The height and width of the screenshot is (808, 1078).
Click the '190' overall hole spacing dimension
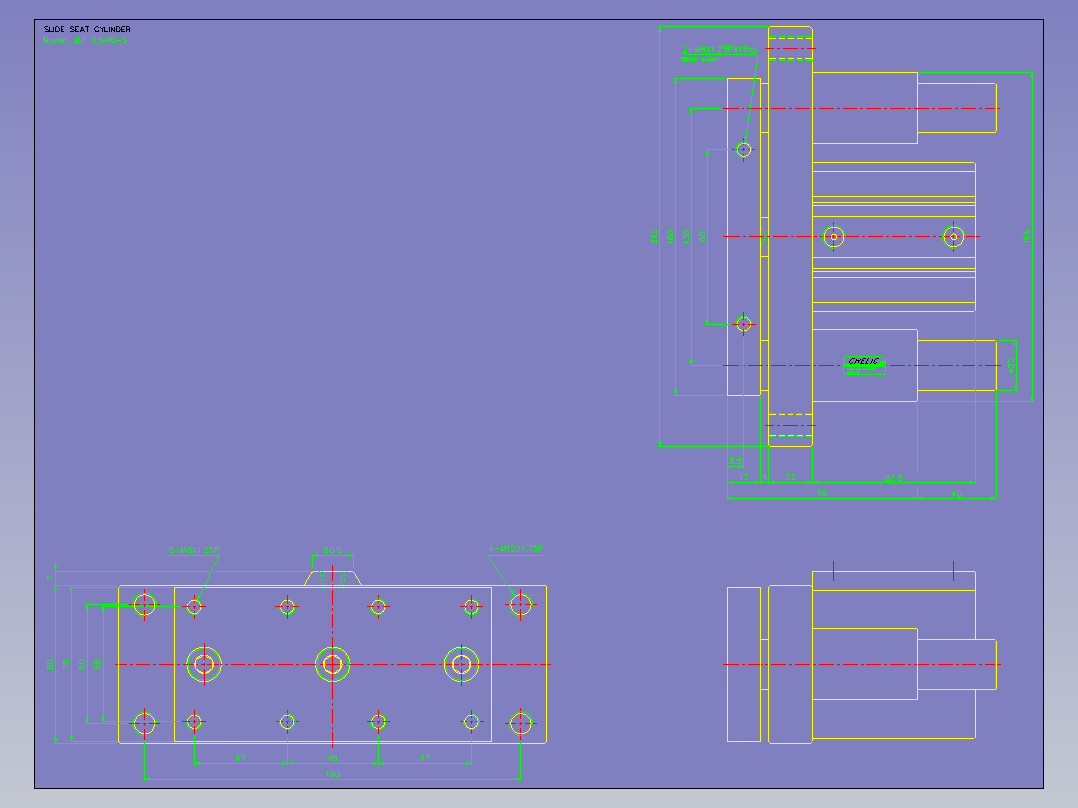coord(333,774)
